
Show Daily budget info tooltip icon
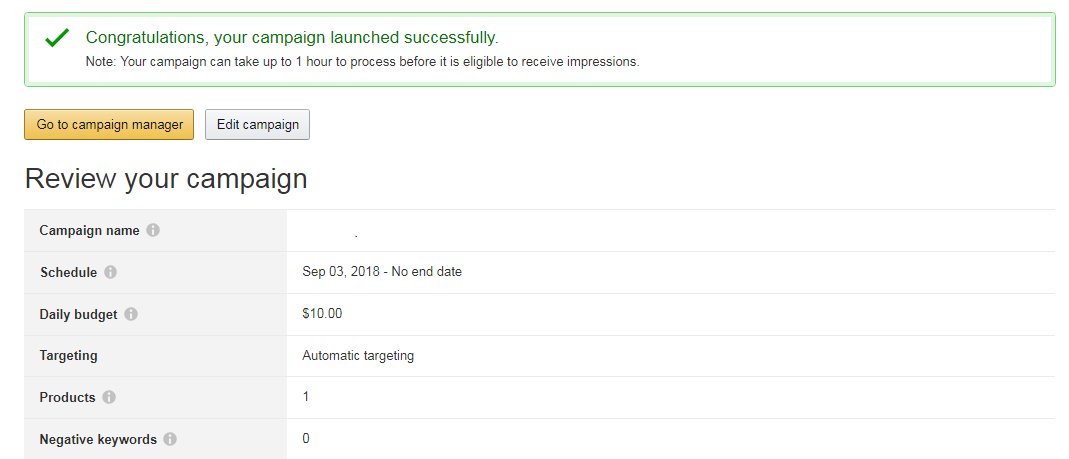[x=132, y=314]
